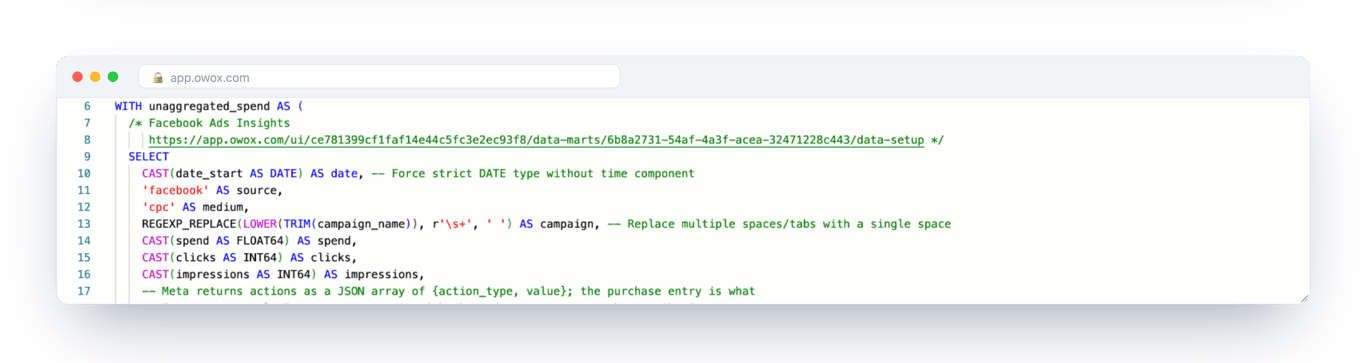This screenshot has width=1366, height=363.
Task: Click 'unaggregated_spend' identifier on line 6
Action: (209, 106)
